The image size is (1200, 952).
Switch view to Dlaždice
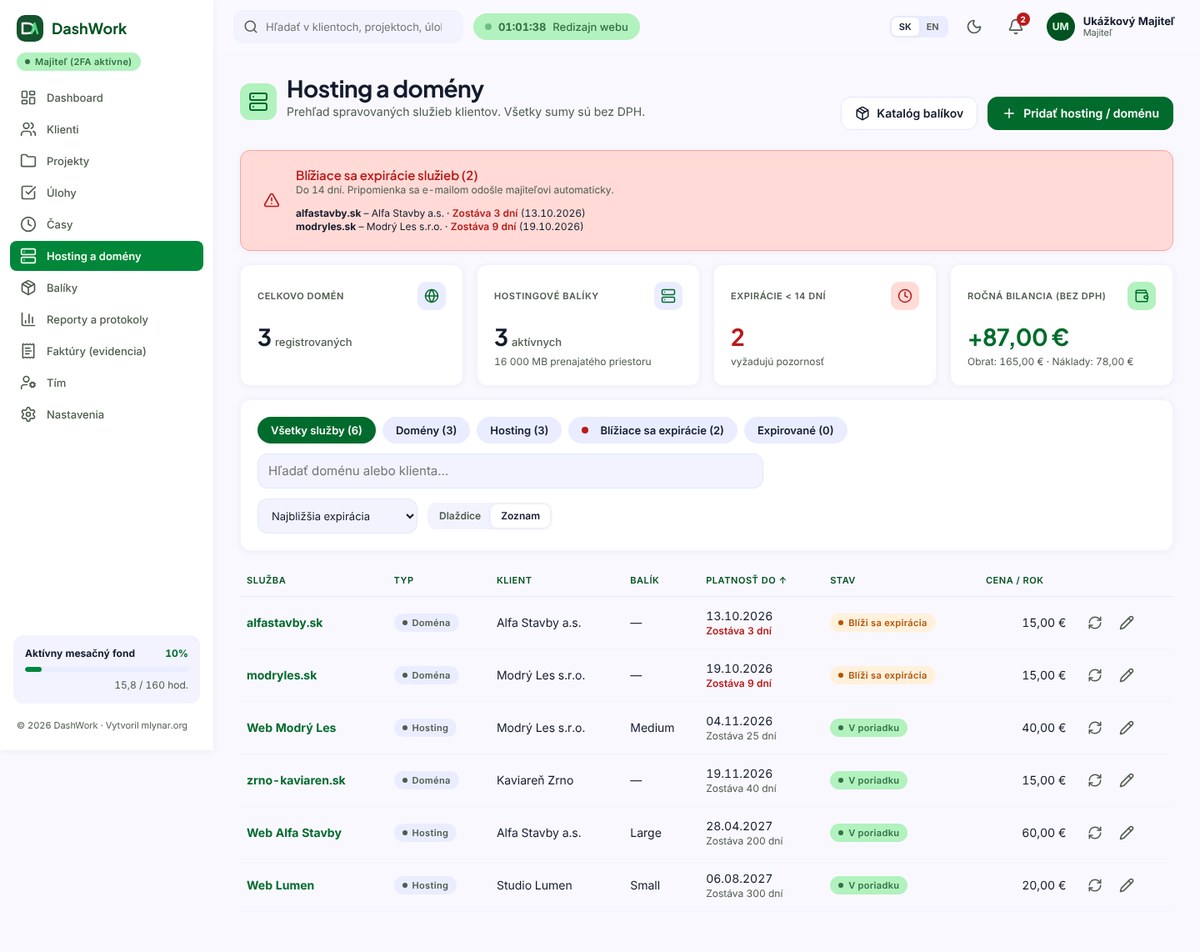pyautogui.click(x=460, y=516)
